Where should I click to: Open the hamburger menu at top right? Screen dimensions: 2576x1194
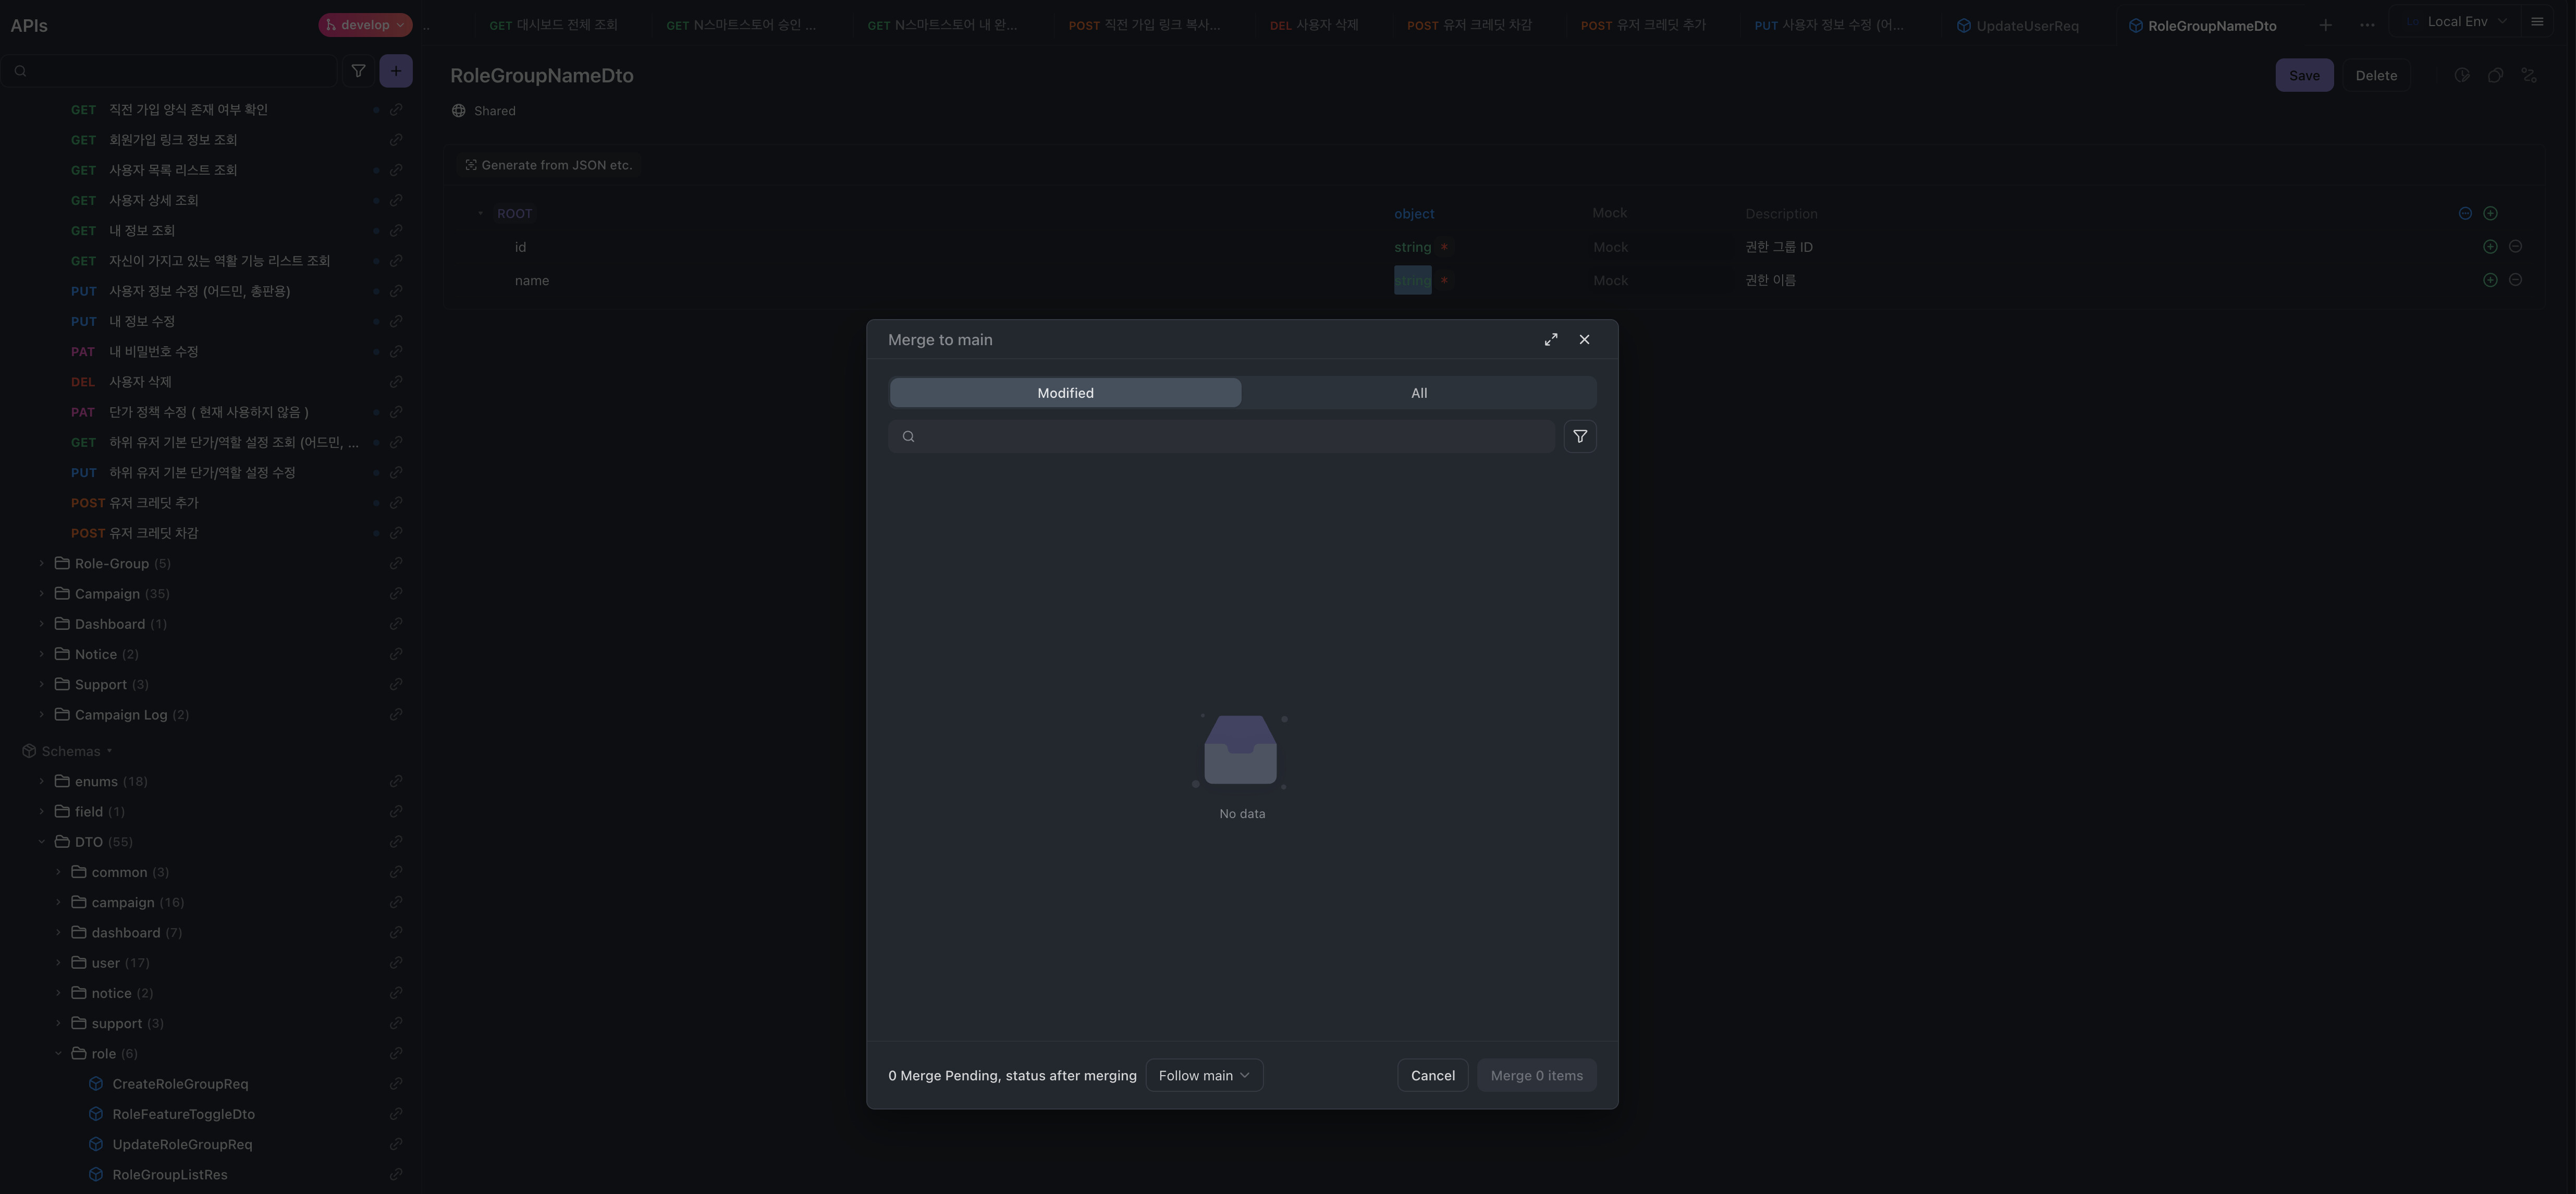tap(2537, 21)
